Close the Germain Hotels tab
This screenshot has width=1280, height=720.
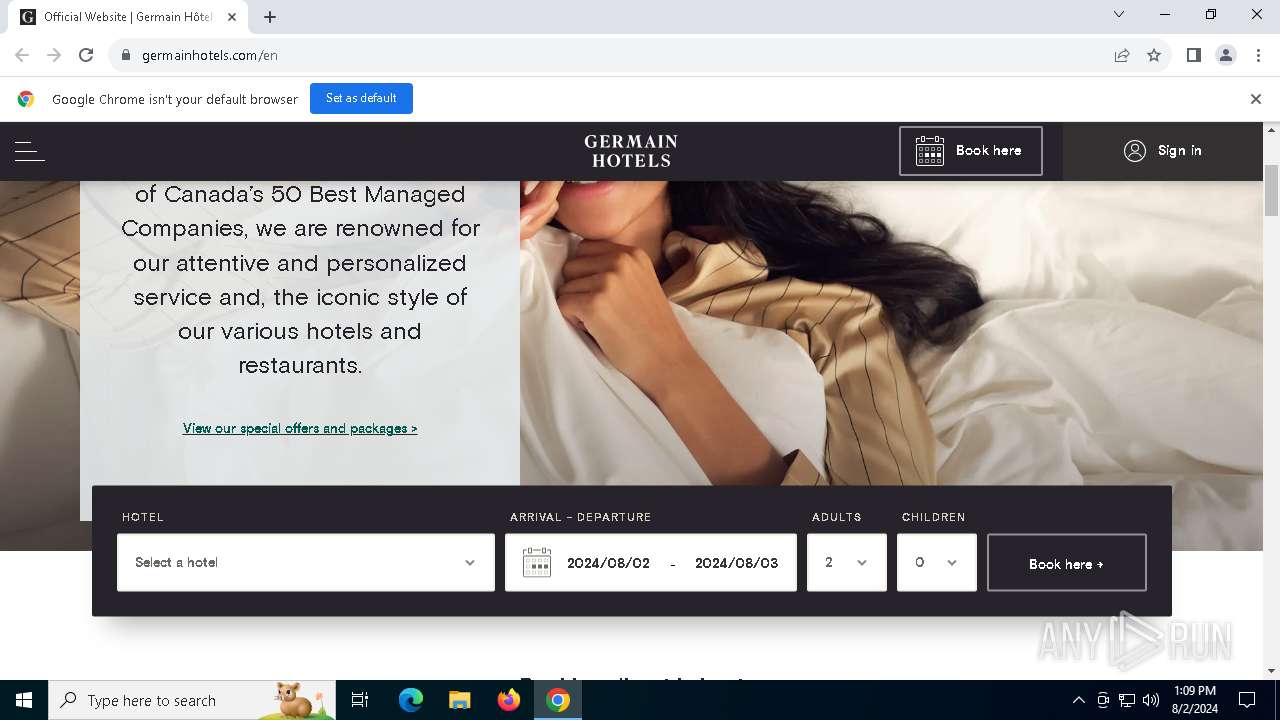click(x=232, y=17)
